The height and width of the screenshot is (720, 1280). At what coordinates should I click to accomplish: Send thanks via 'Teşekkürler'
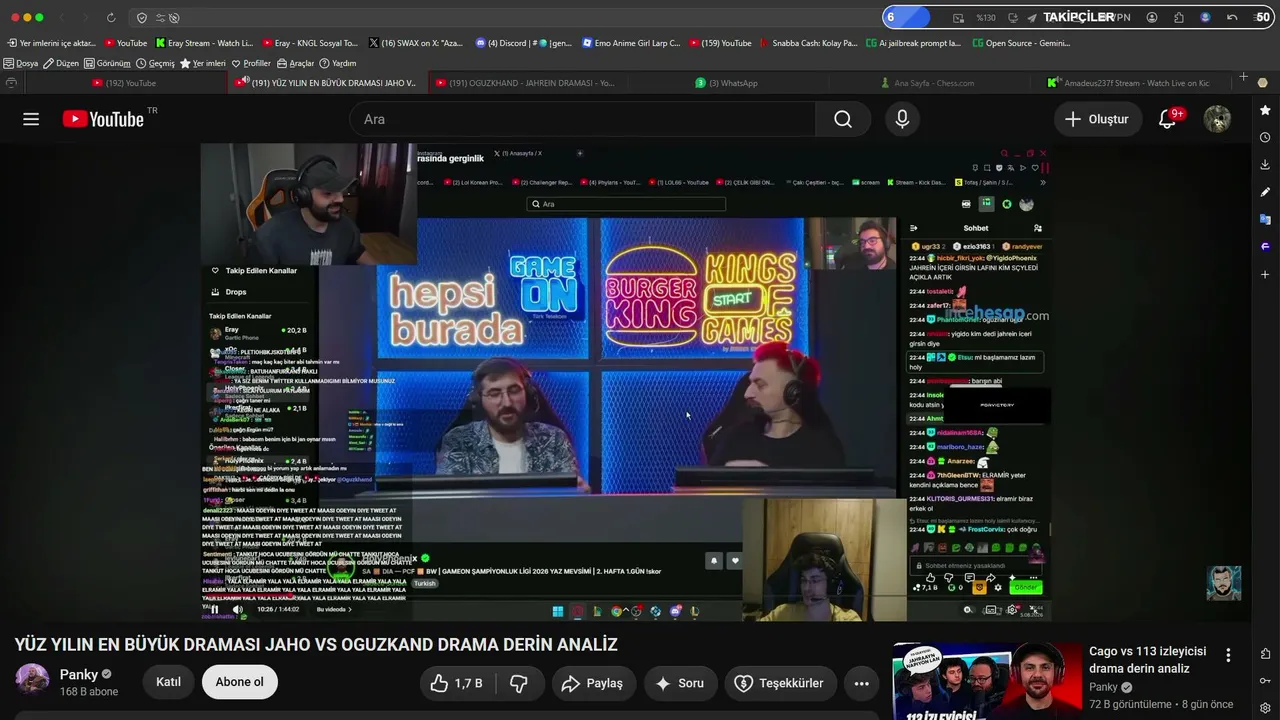coord(780,683)
